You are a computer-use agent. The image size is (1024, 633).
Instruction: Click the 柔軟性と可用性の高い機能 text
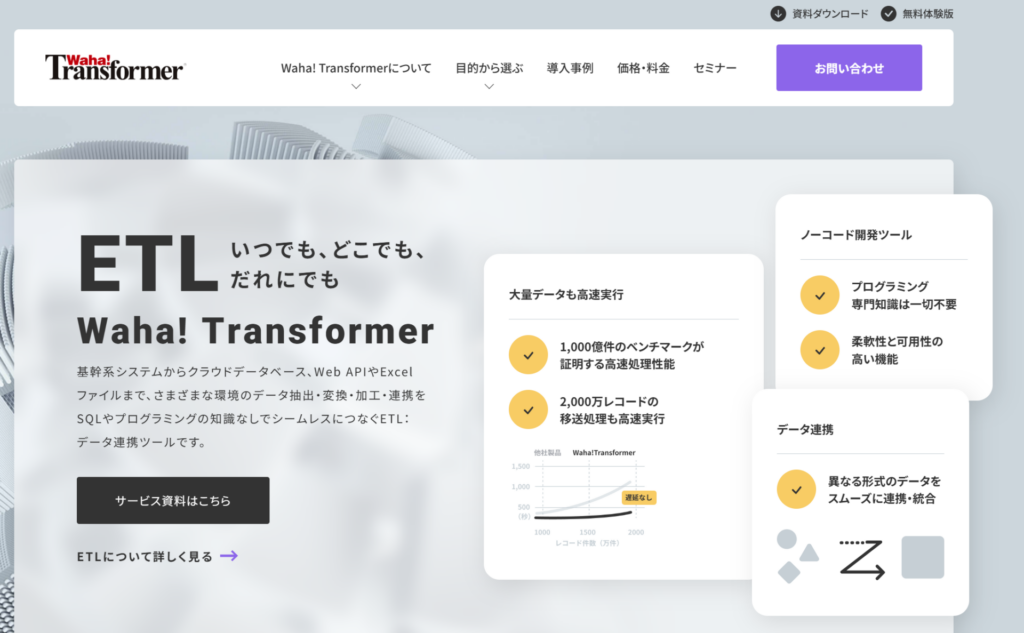[x=897, y=350]
